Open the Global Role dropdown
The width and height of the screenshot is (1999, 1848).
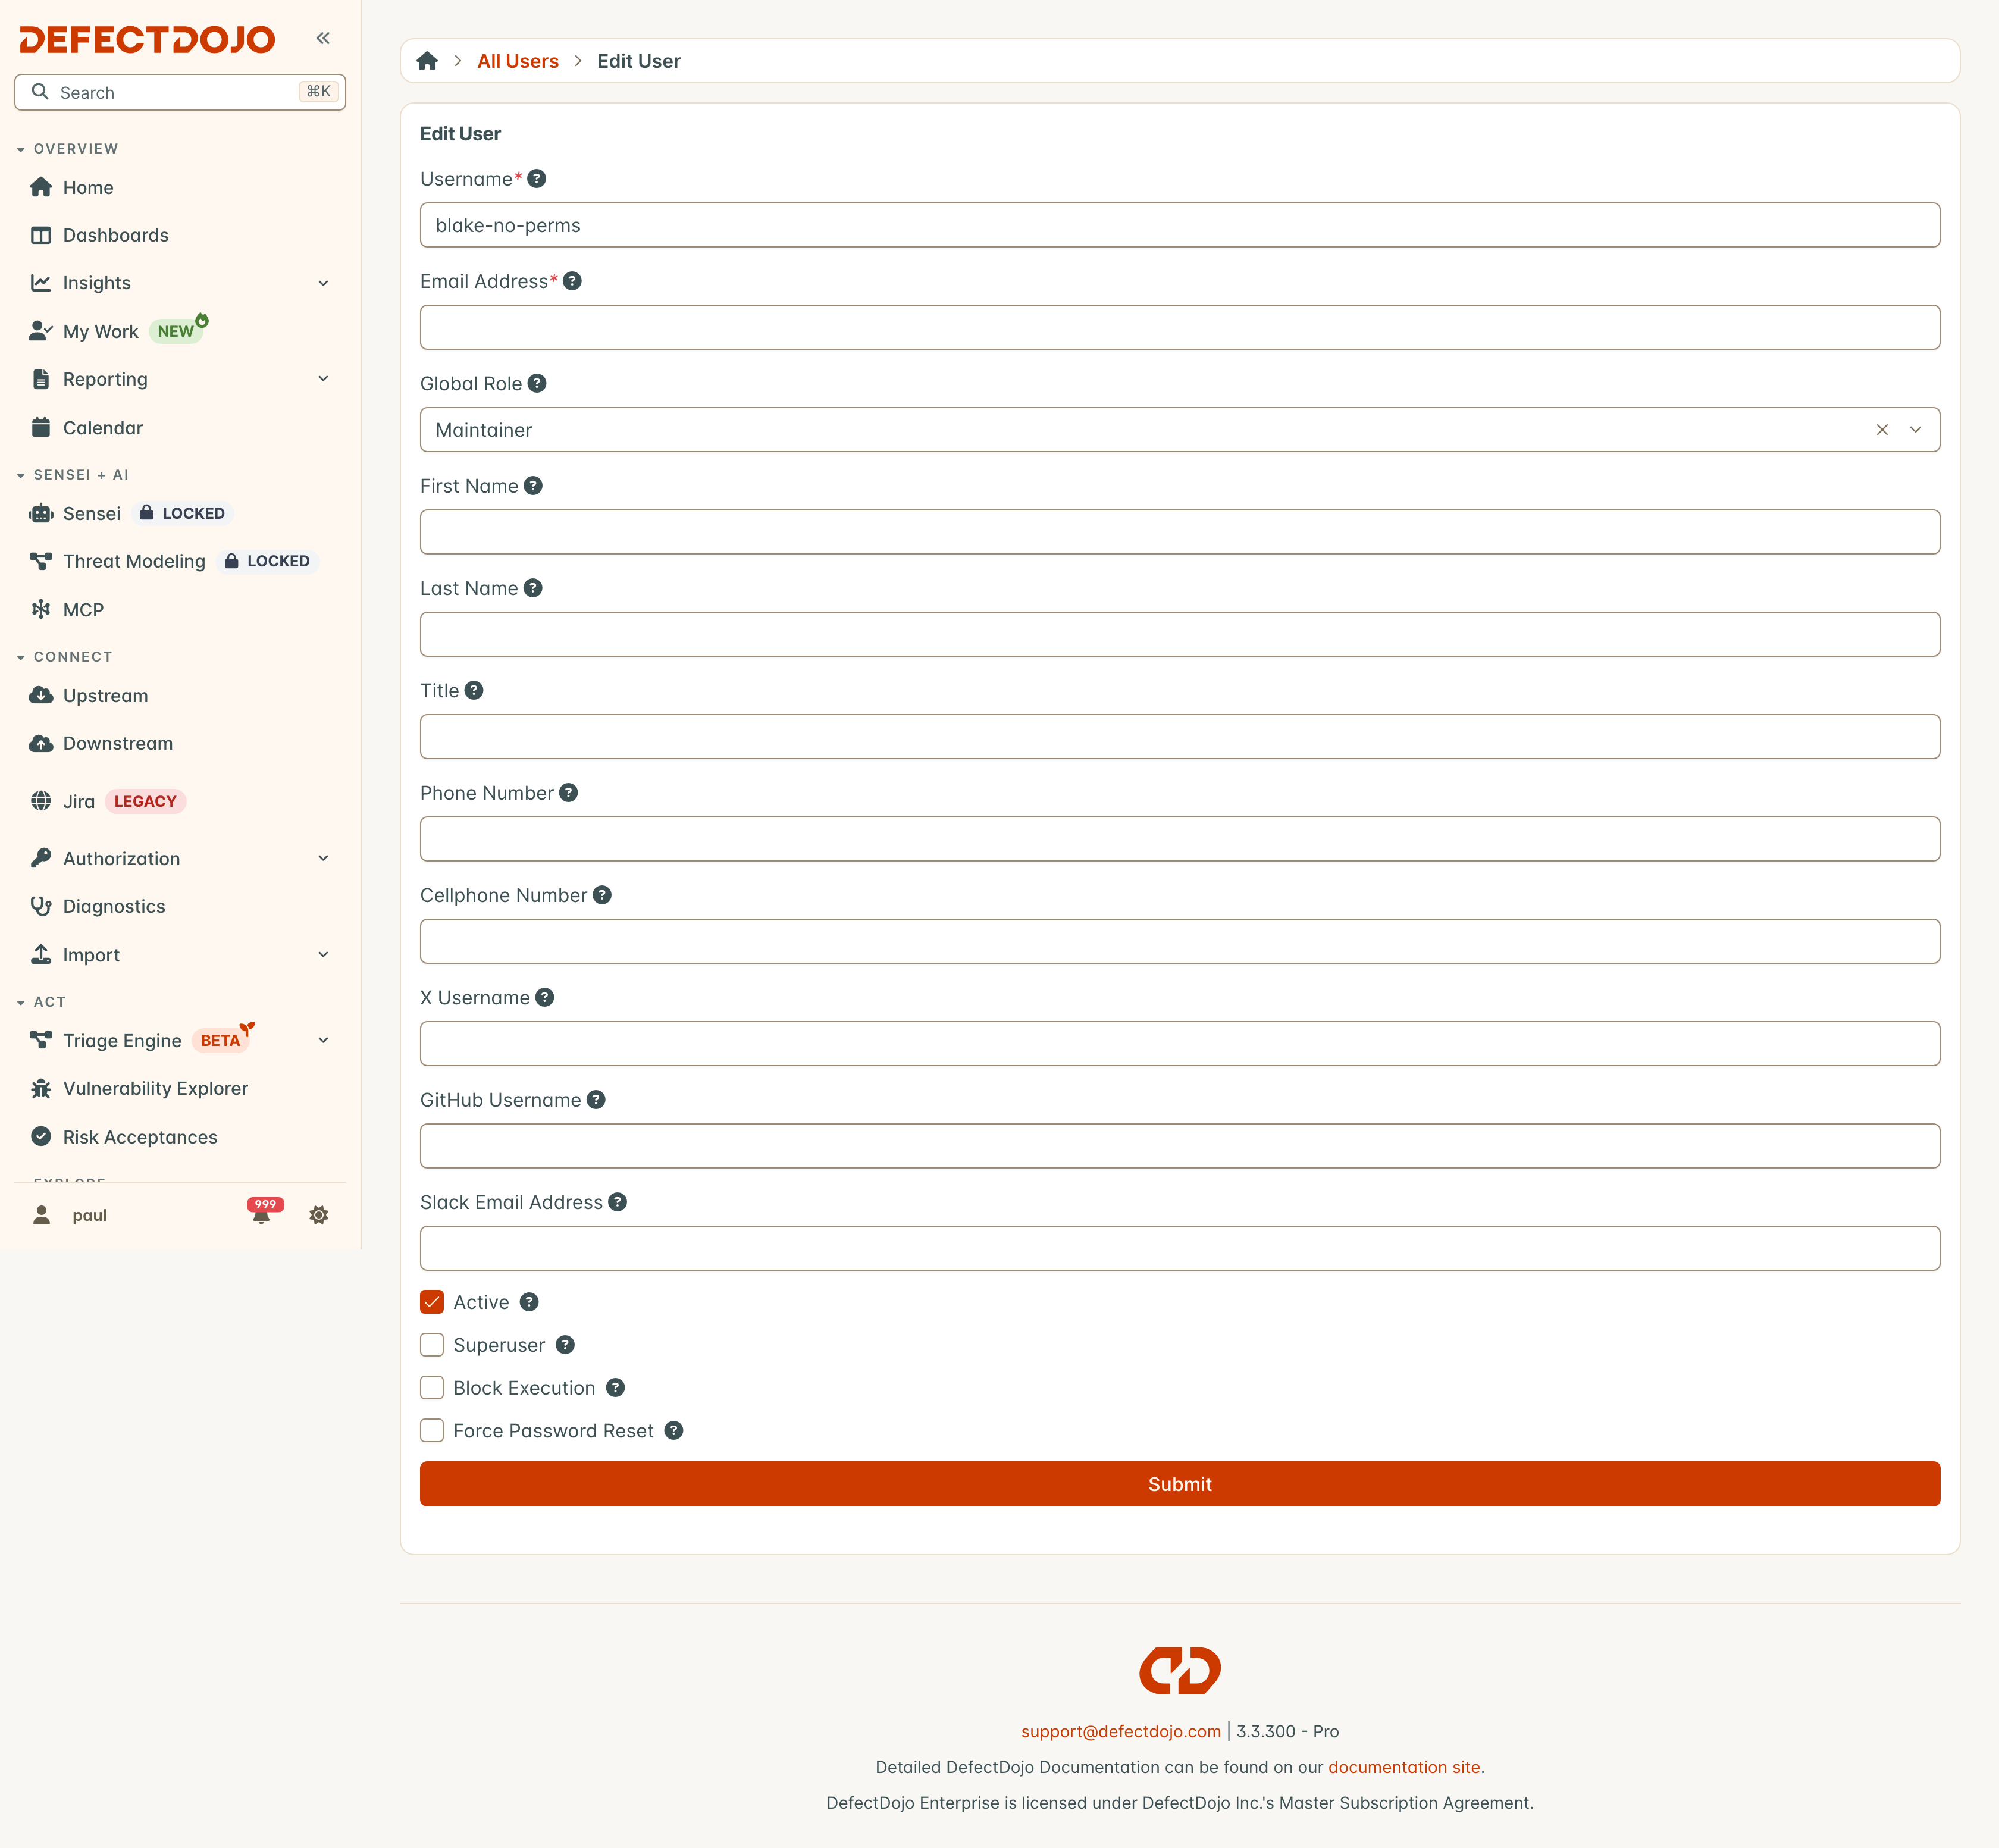coord(1916,429)
